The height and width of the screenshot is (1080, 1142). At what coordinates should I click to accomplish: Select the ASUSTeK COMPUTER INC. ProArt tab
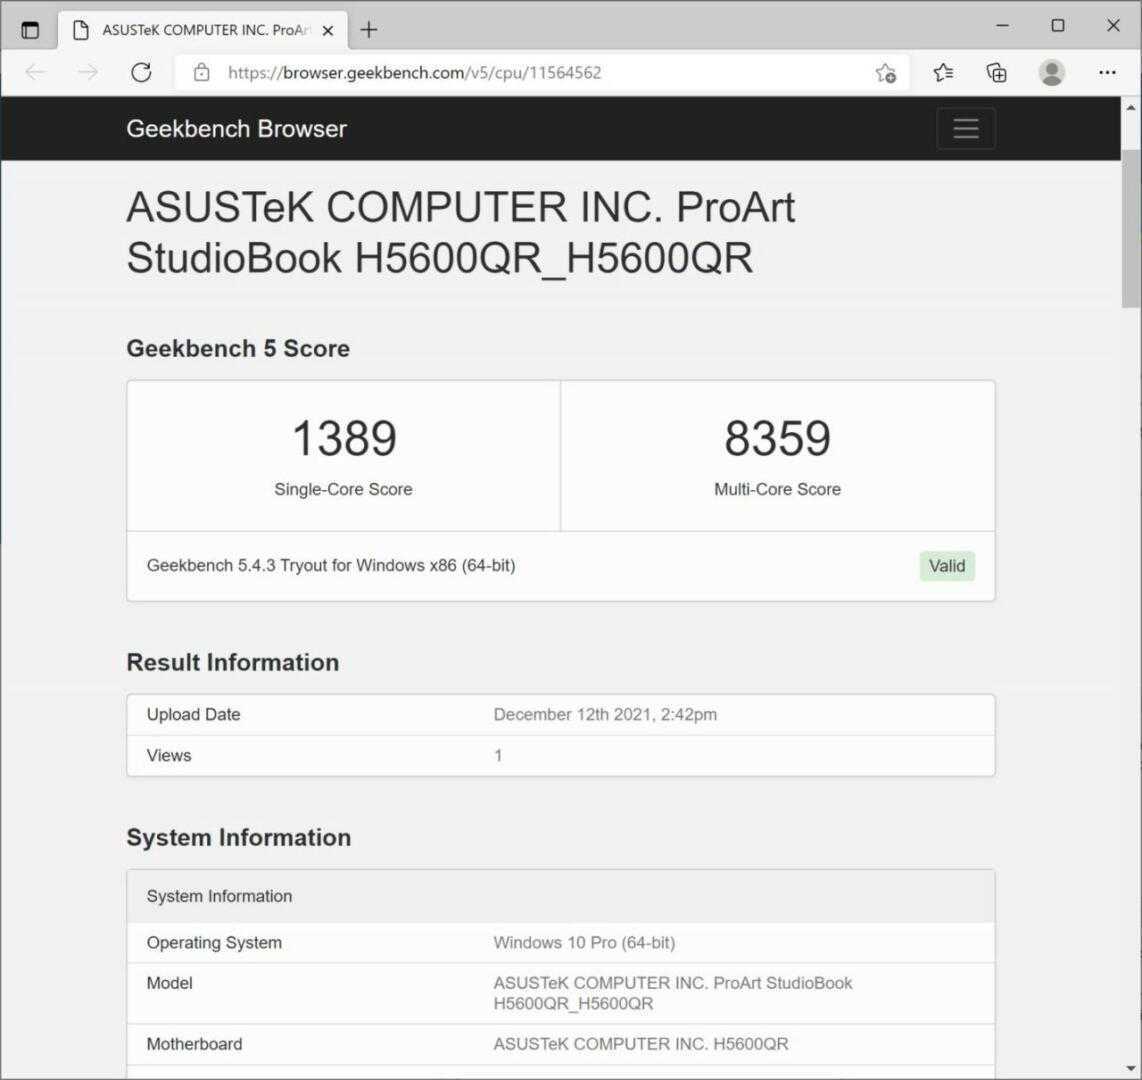click(x=200, y=30)
